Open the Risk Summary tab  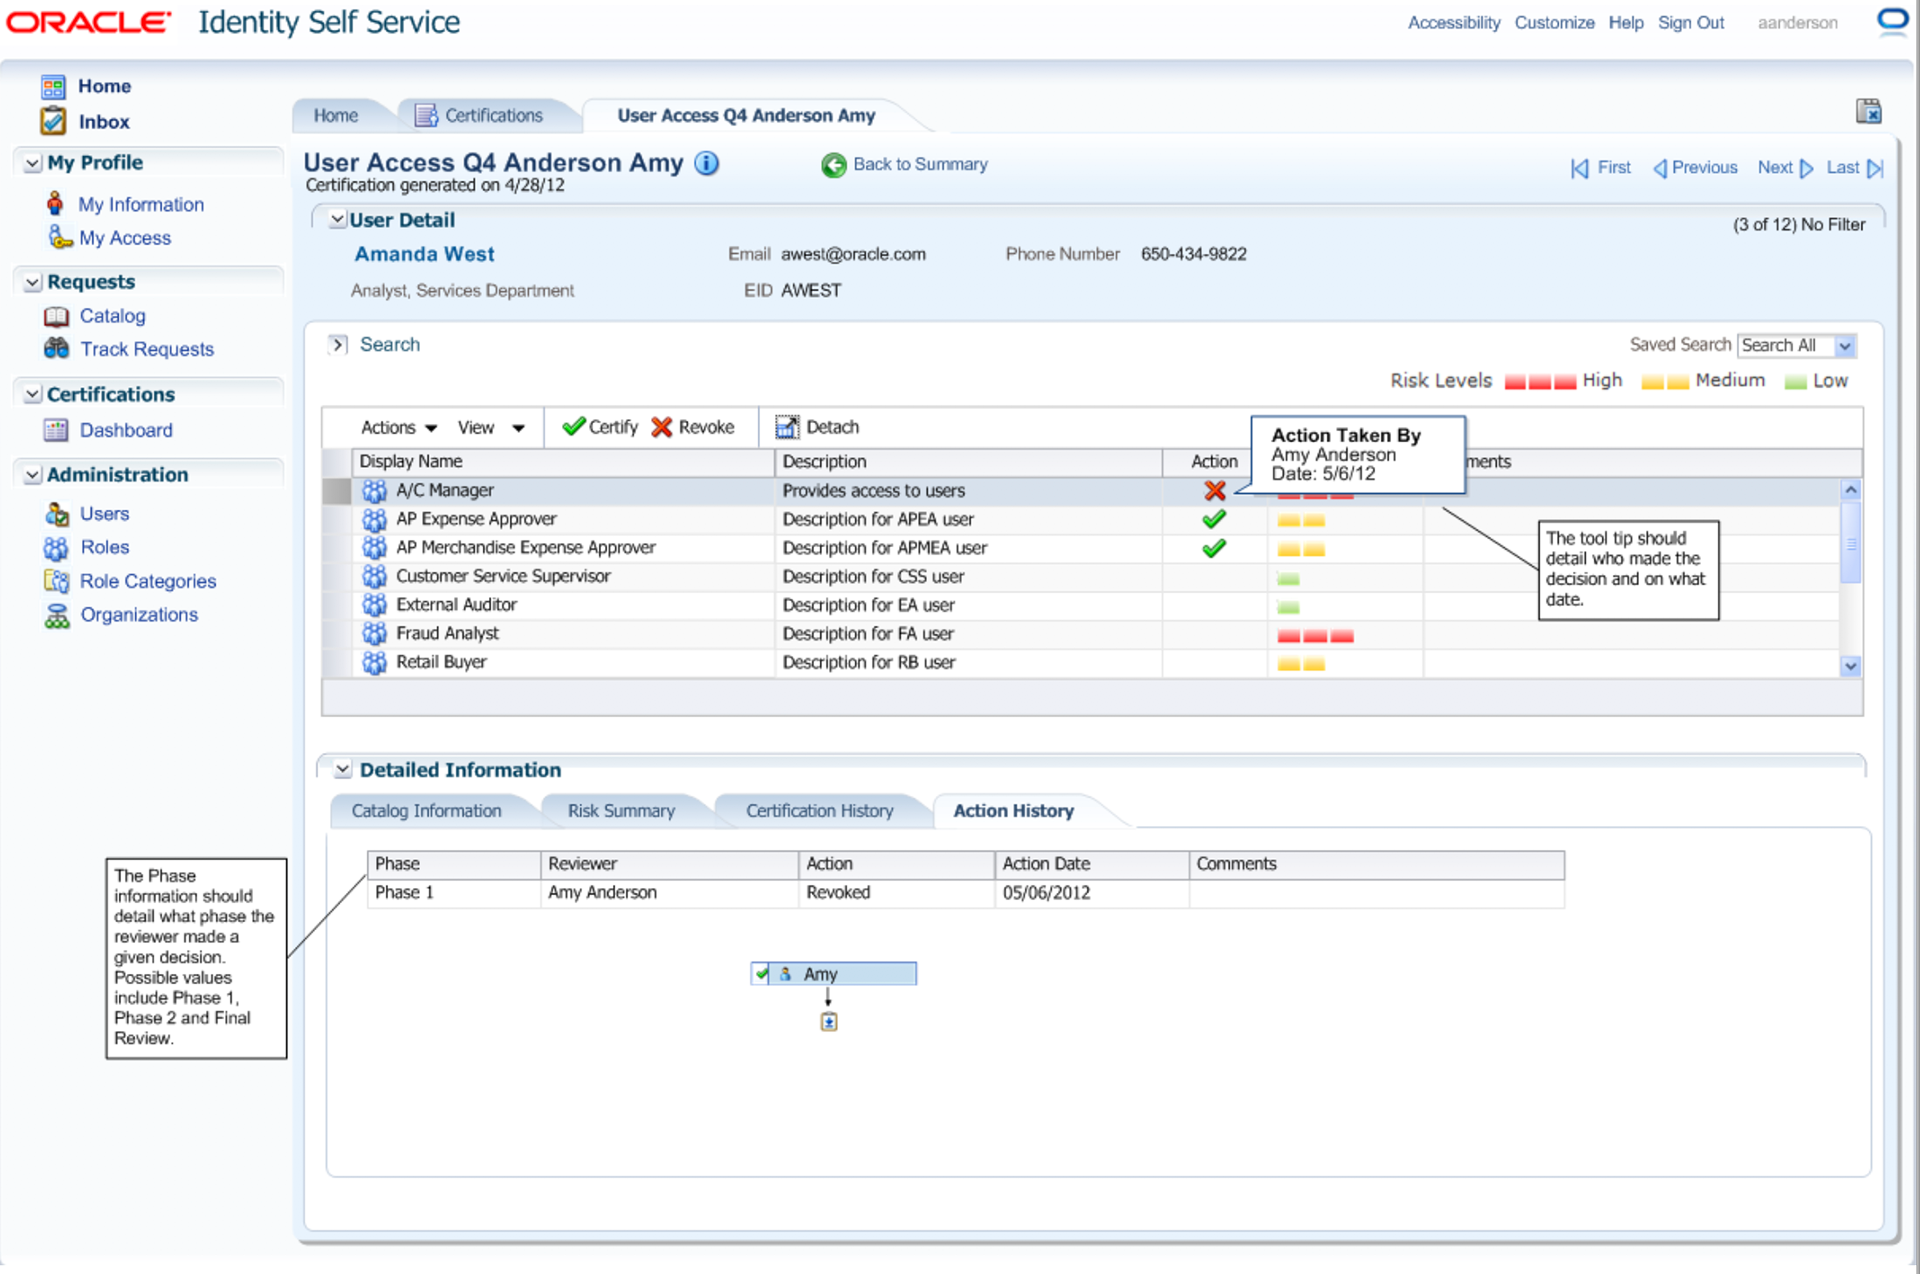(x=621, y=811)
